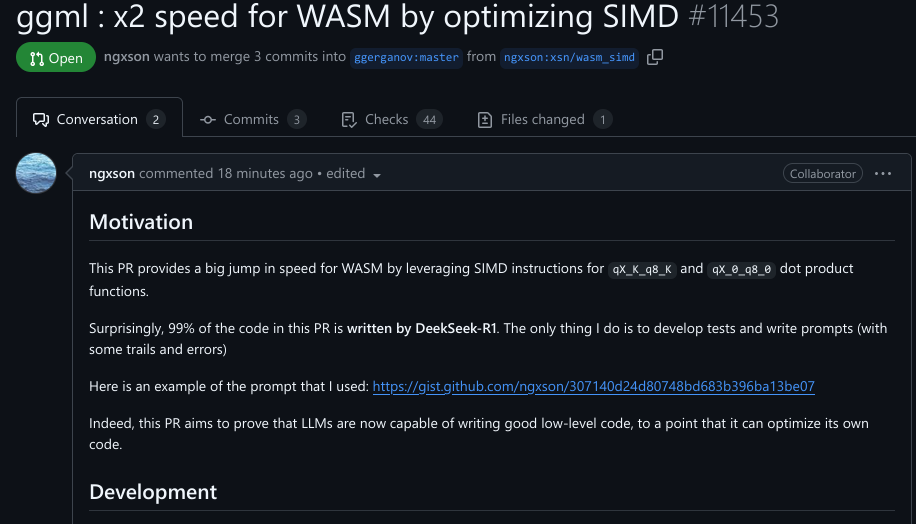This screenshot has width=916, height=524.
Task: Click the "18 minutes ago" comment timestamp
Action: coord(265,173)
